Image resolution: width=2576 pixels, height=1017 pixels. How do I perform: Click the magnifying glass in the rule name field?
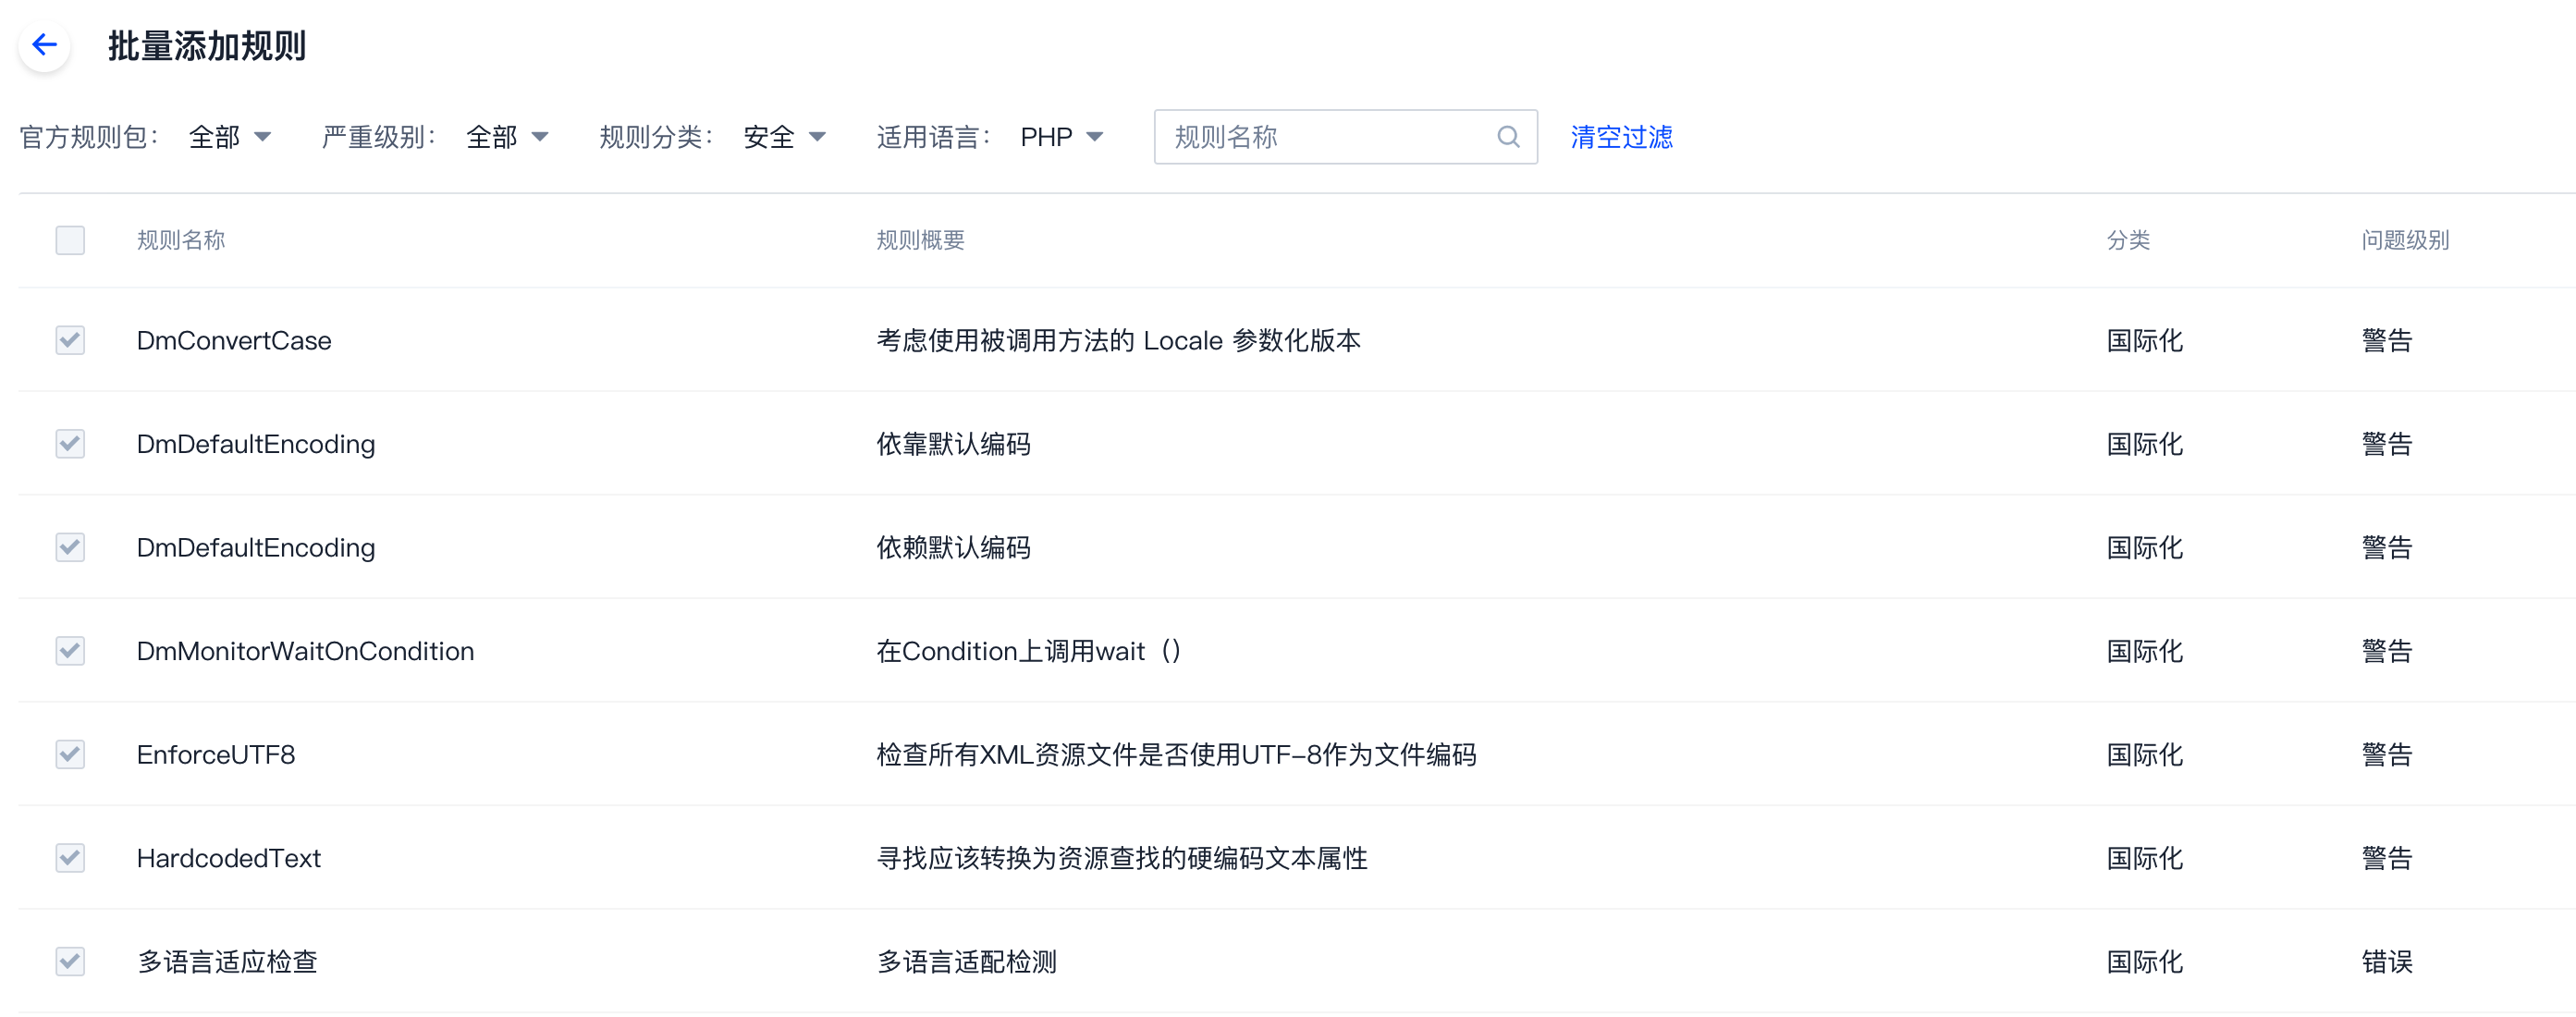(1508, 137)
